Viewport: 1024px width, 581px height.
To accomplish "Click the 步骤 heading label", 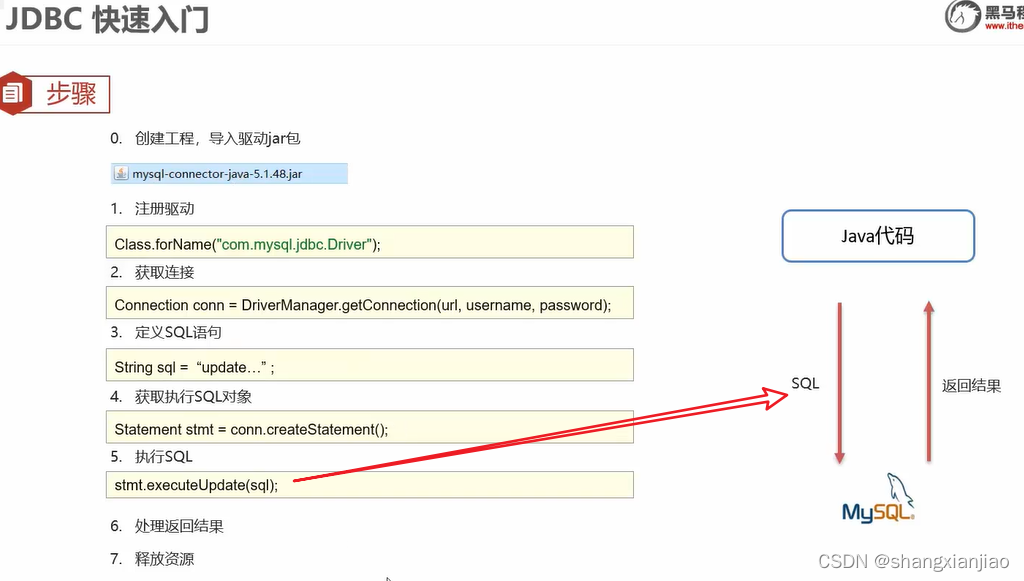I will [x=71, y=94].
